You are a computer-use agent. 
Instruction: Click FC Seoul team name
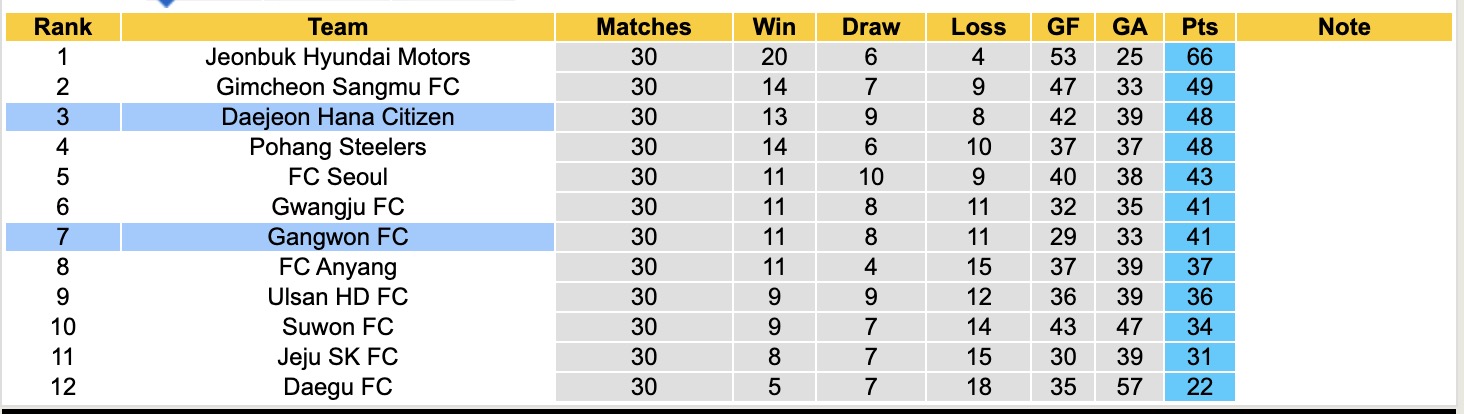(x=338, y=177)
